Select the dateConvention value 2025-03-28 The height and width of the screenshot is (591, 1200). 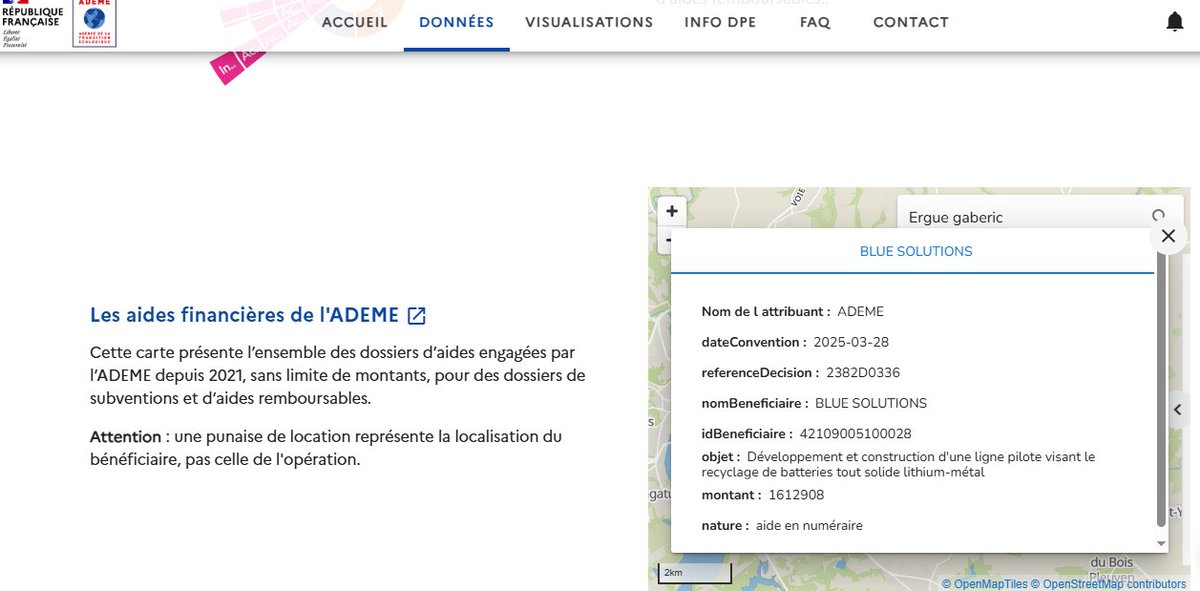(851, 342)
